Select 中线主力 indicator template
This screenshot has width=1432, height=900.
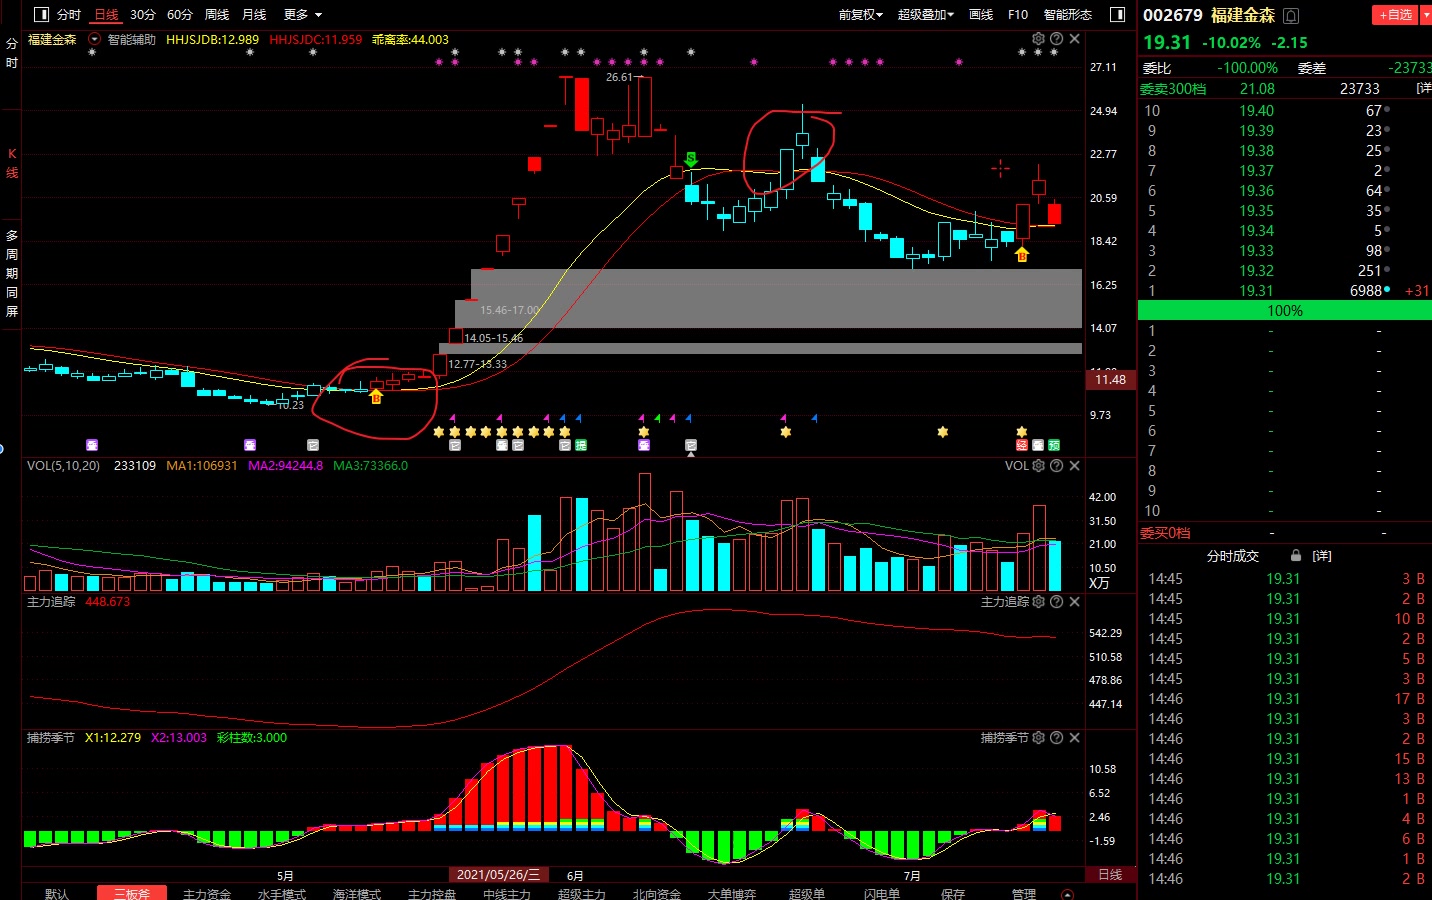507,894
